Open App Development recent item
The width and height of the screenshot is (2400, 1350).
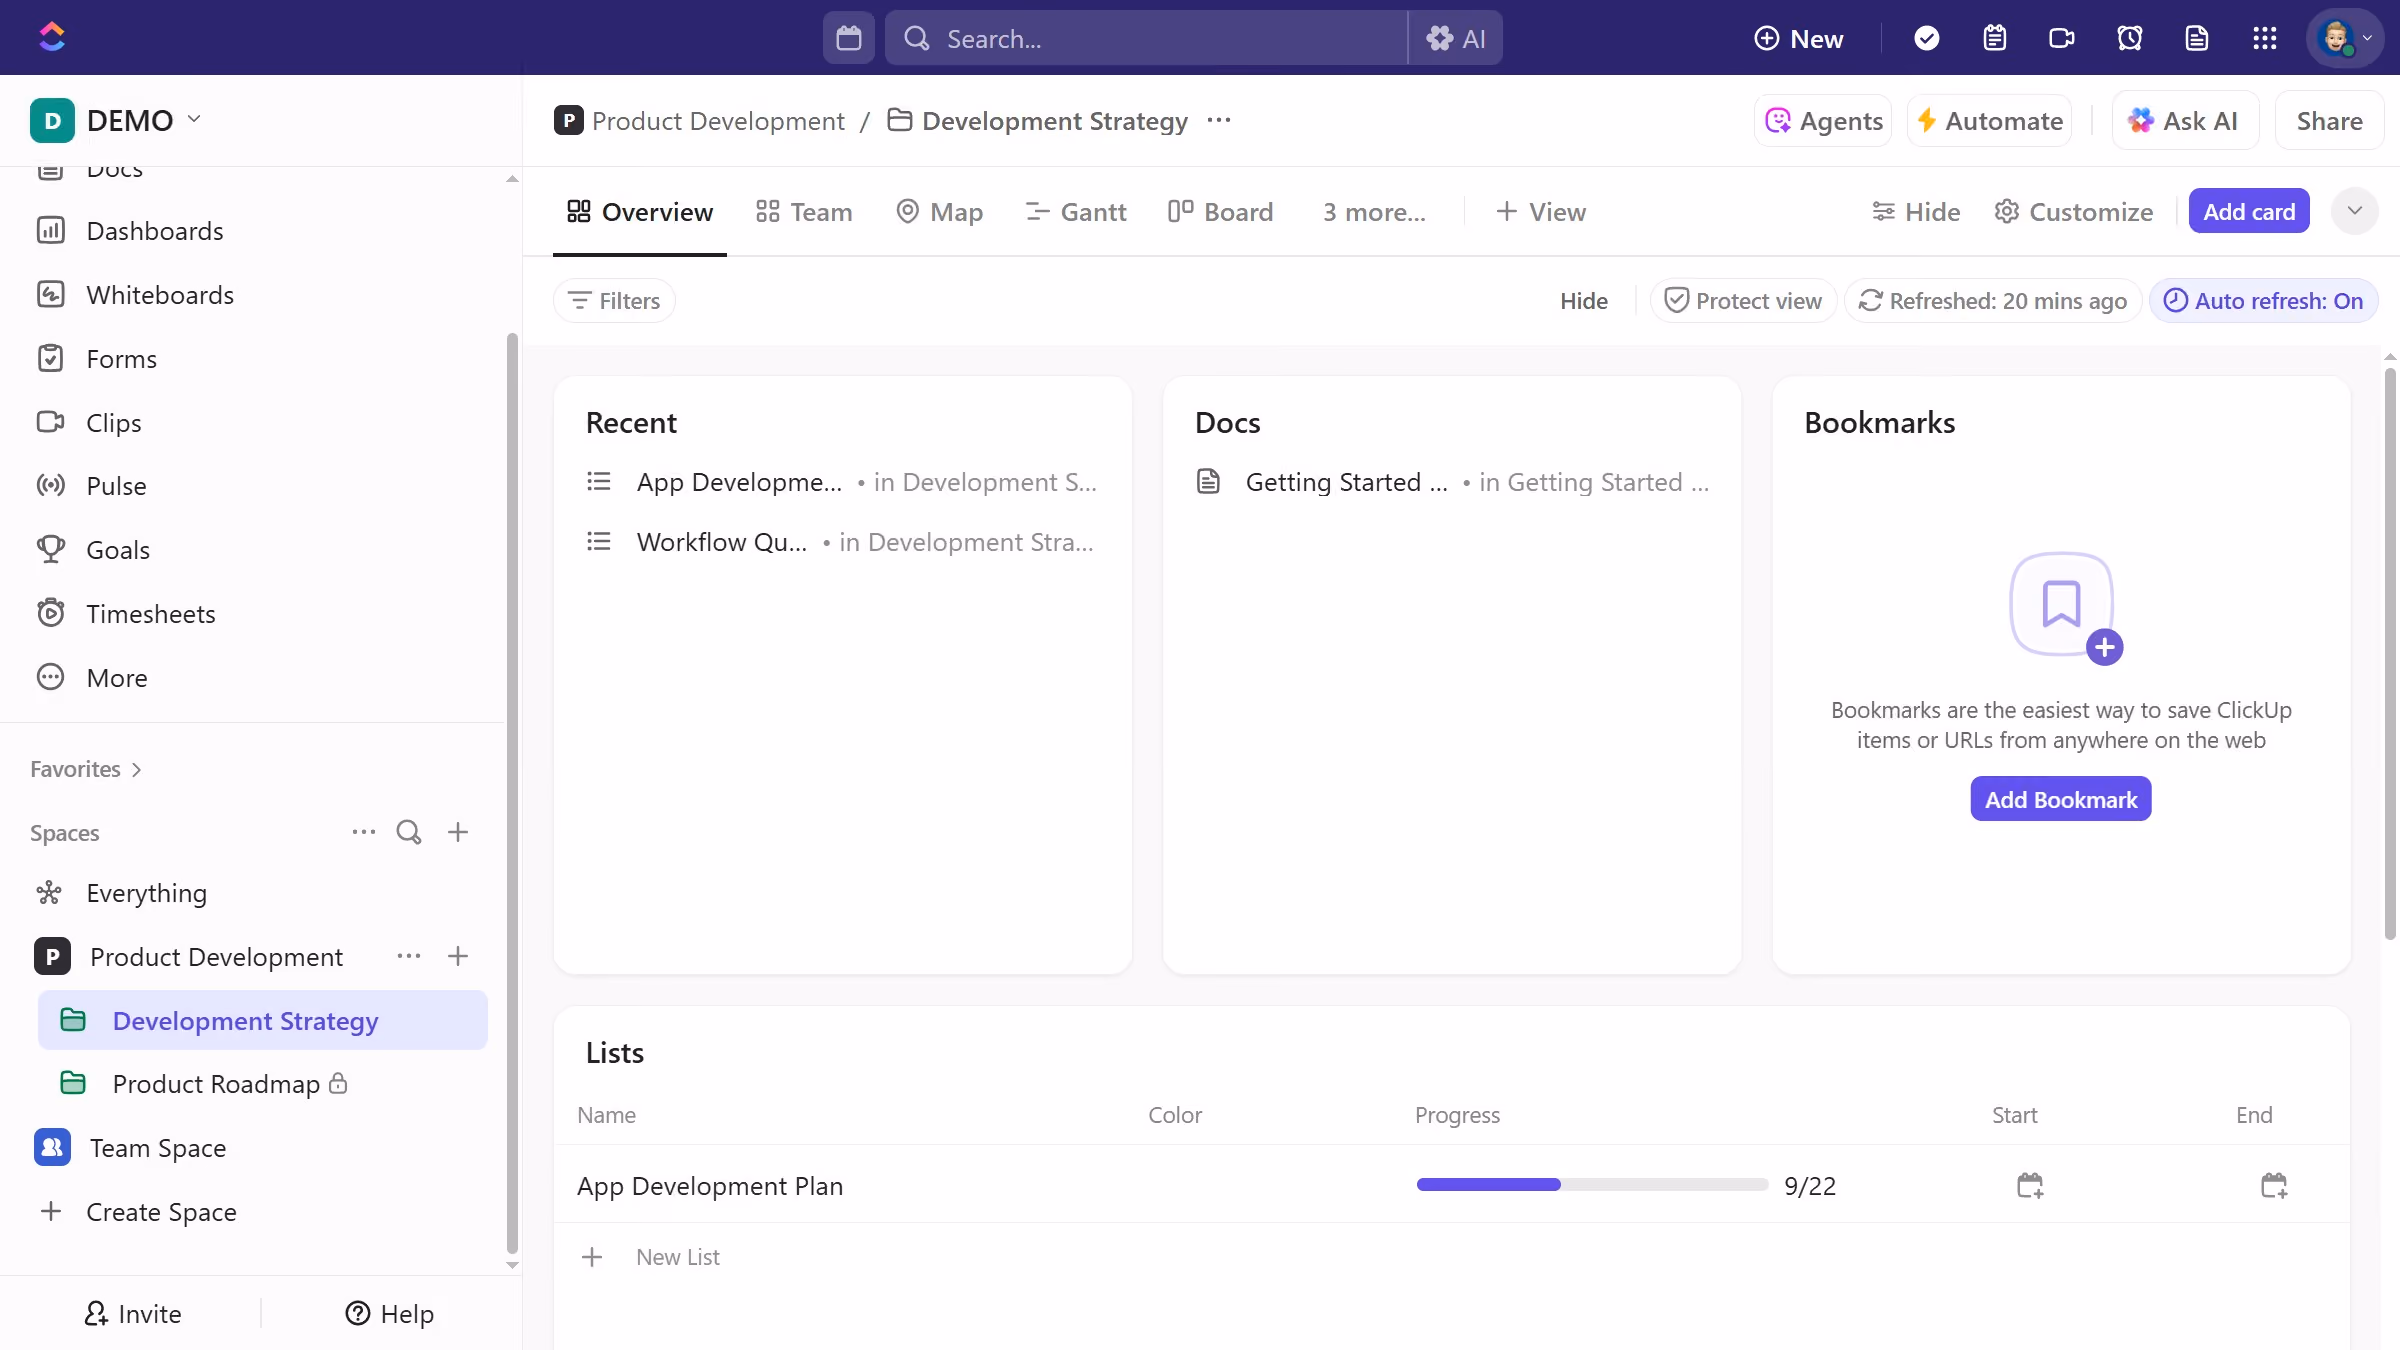(x=842, y=482)
